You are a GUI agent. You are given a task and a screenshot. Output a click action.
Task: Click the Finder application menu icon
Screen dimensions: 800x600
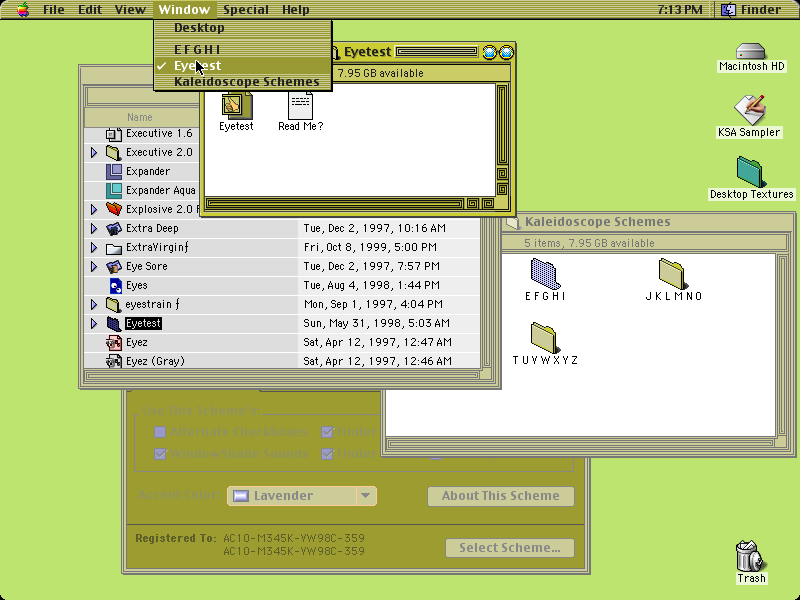click(x=729, y=9)
